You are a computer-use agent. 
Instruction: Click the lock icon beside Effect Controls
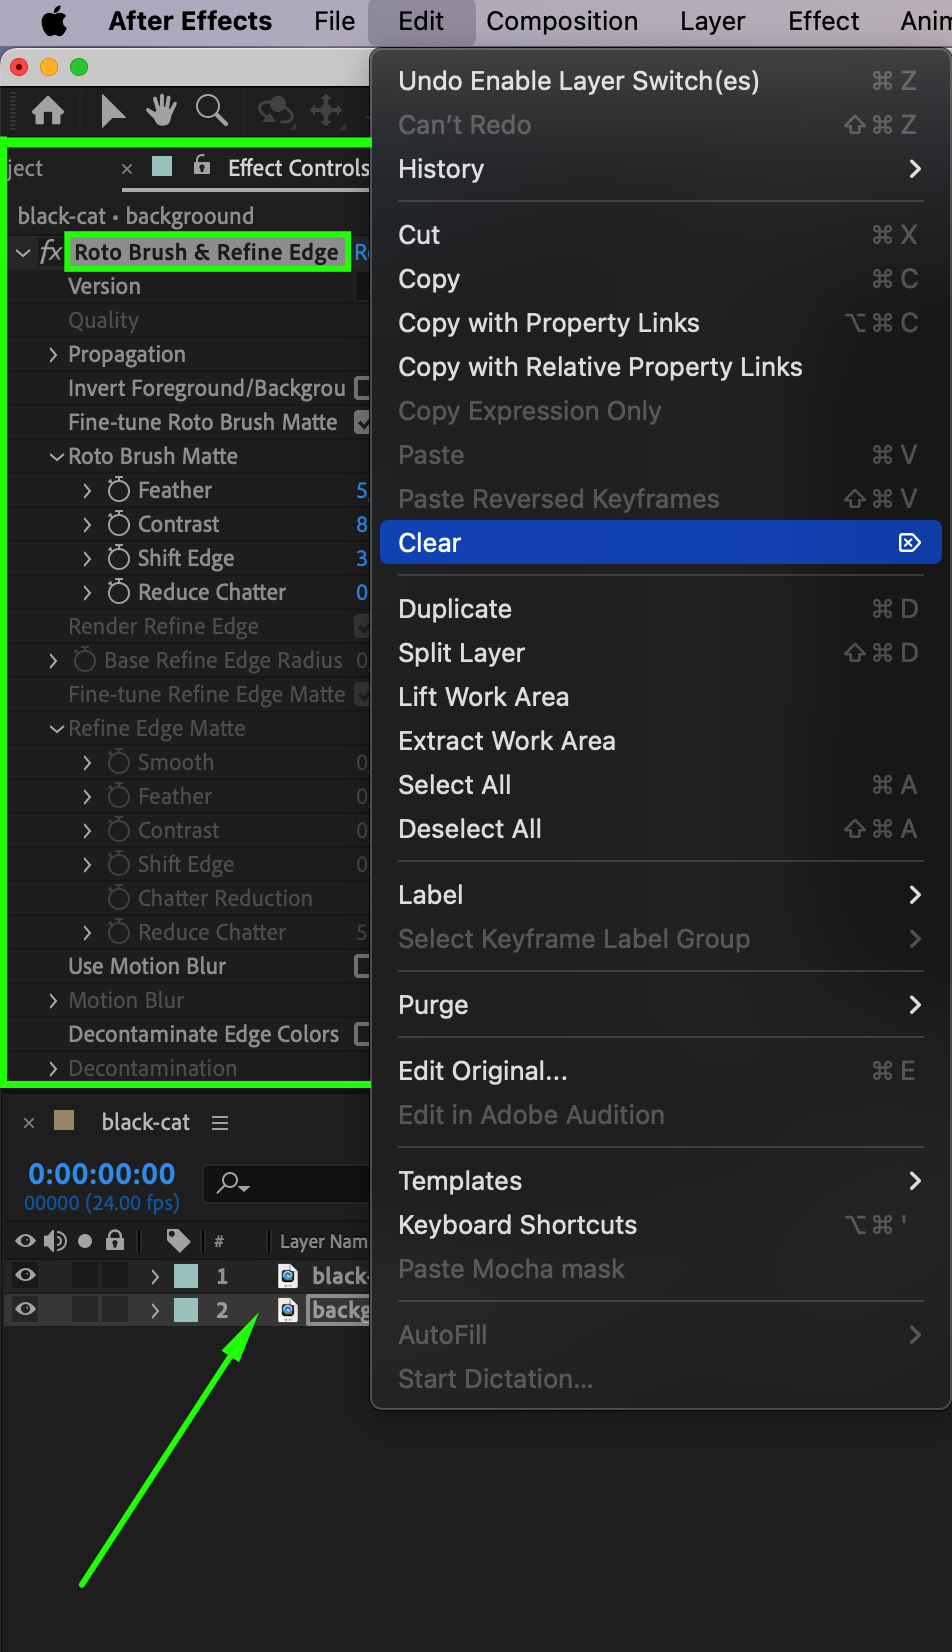point(202,166)
